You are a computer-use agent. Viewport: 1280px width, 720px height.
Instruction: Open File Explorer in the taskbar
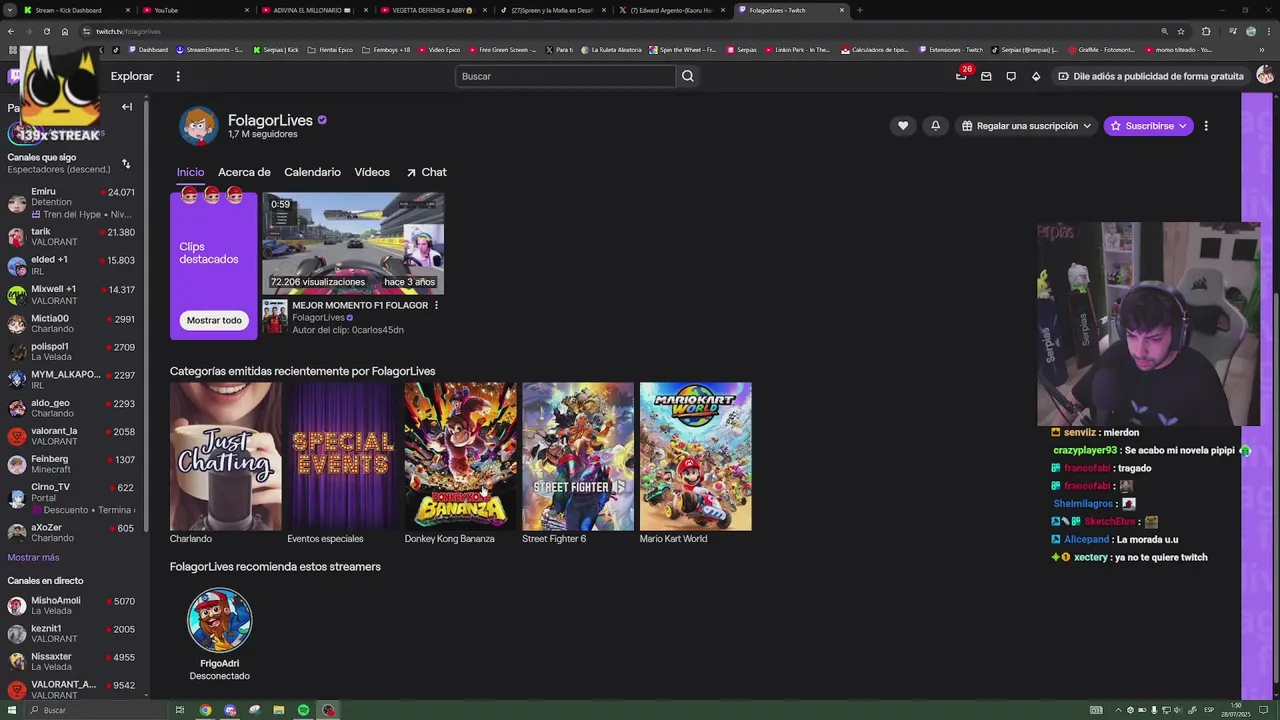coord(279,710)
